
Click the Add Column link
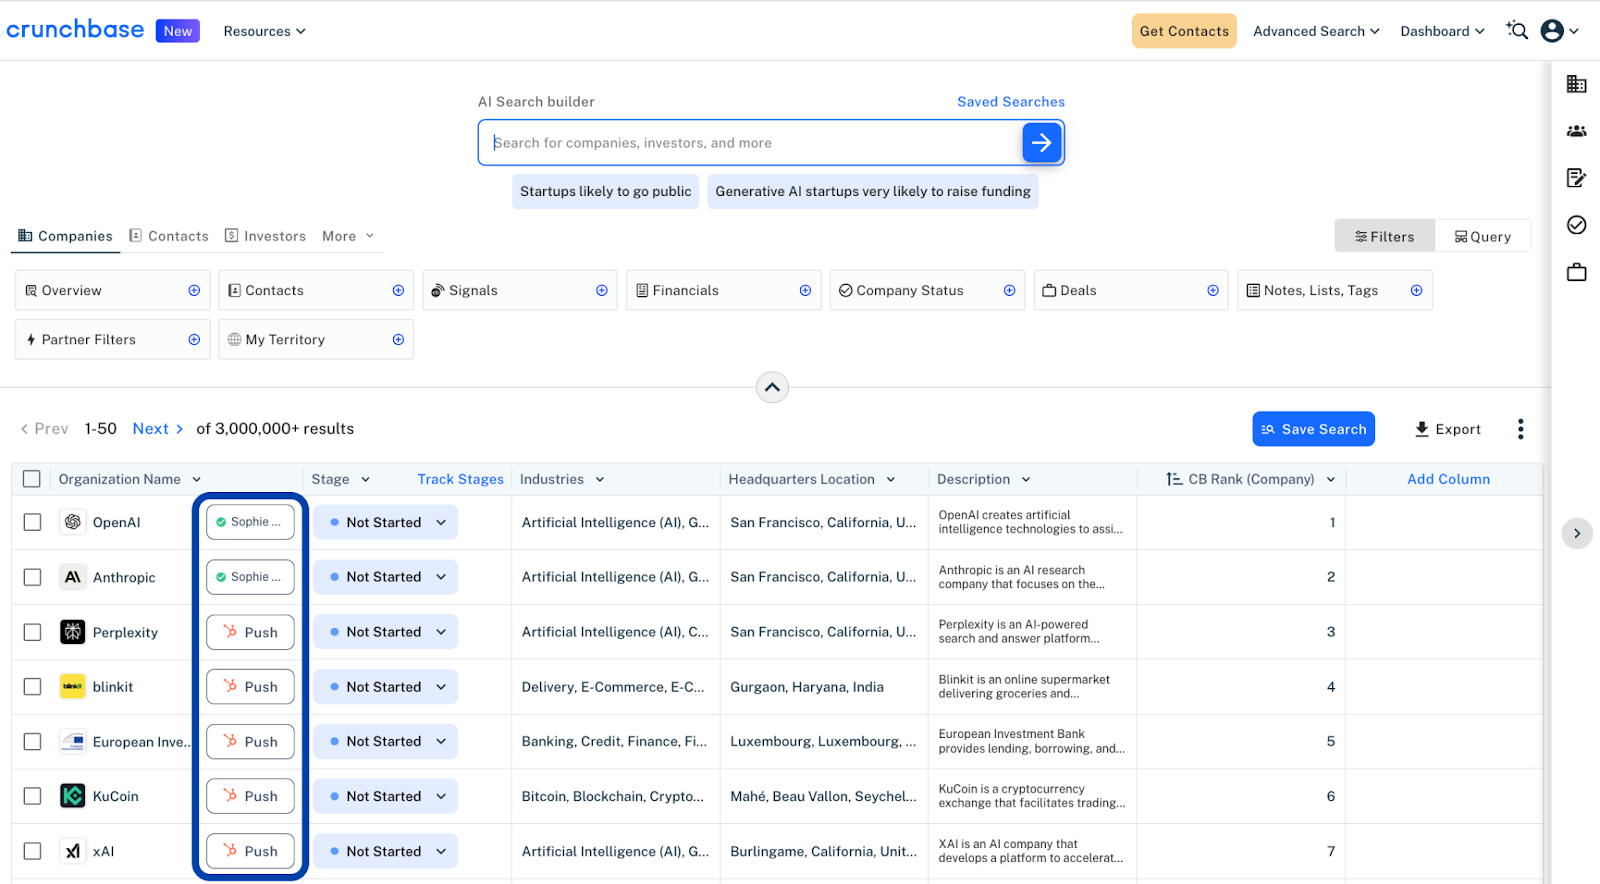(x=1449, y=480)
